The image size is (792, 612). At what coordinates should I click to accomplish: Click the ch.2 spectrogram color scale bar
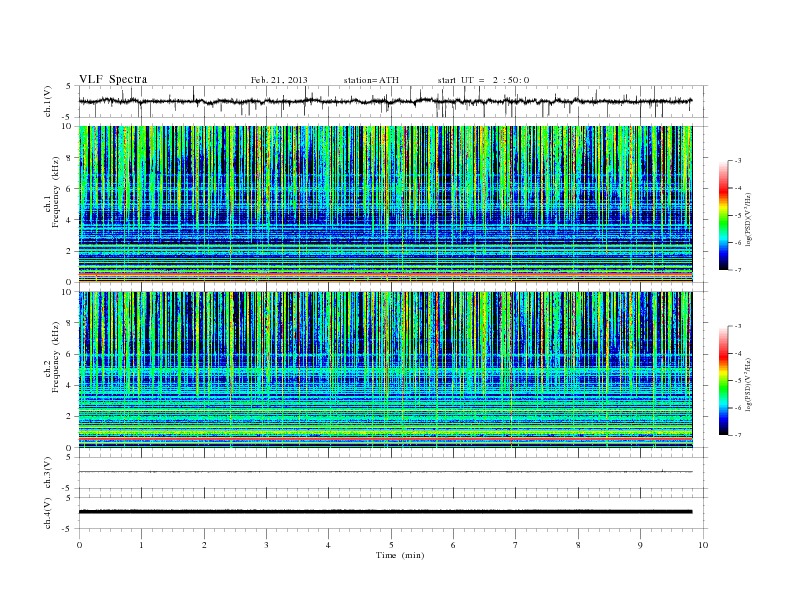click(724, 381)
